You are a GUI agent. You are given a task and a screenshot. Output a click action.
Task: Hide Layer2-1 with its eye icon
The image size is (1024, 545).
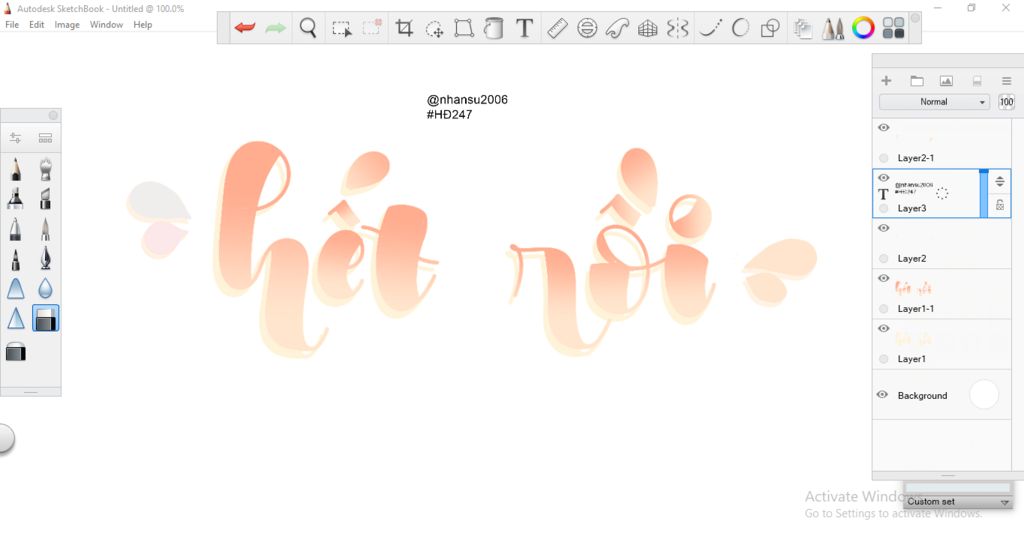click(x=884, y=127)
